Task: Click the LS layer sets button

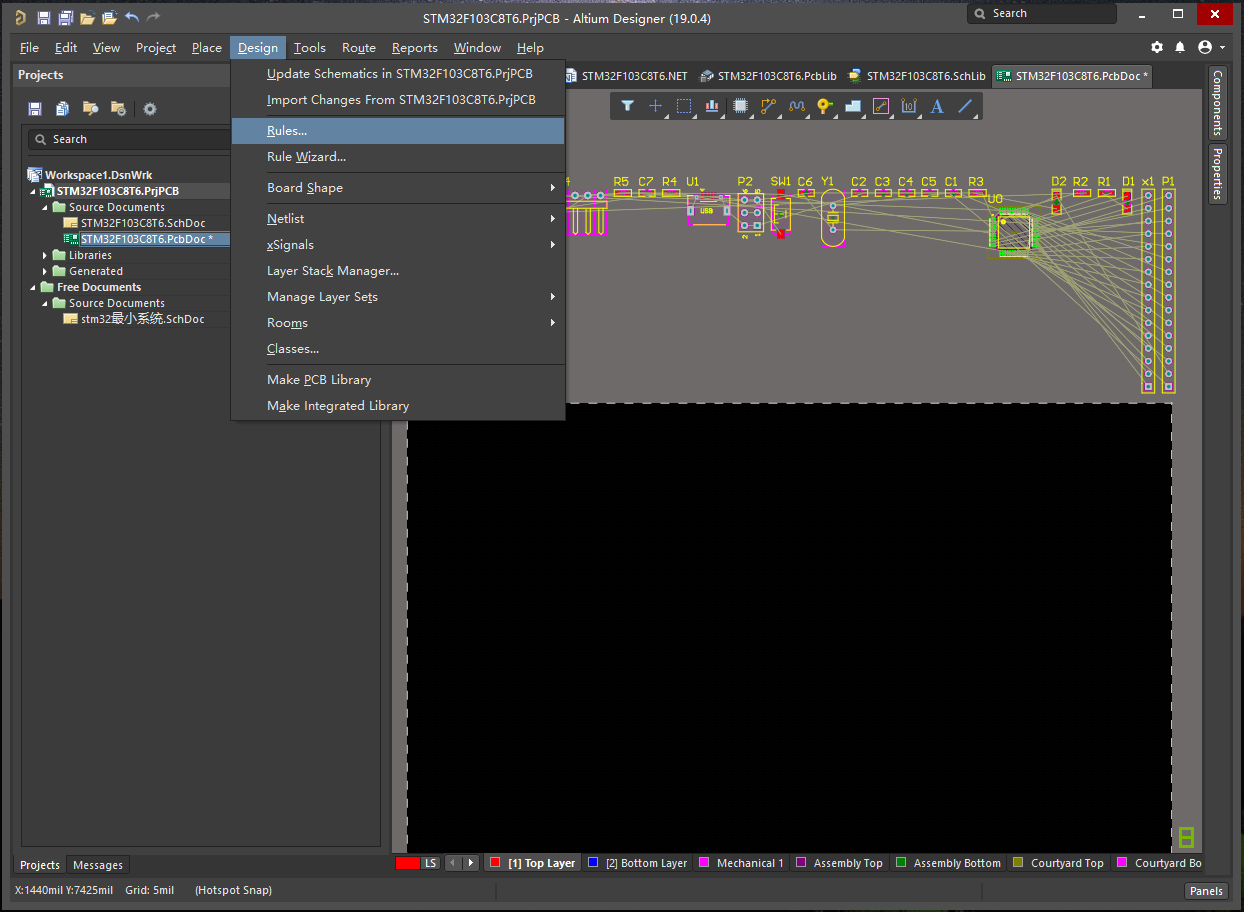Action: (430, 863)
